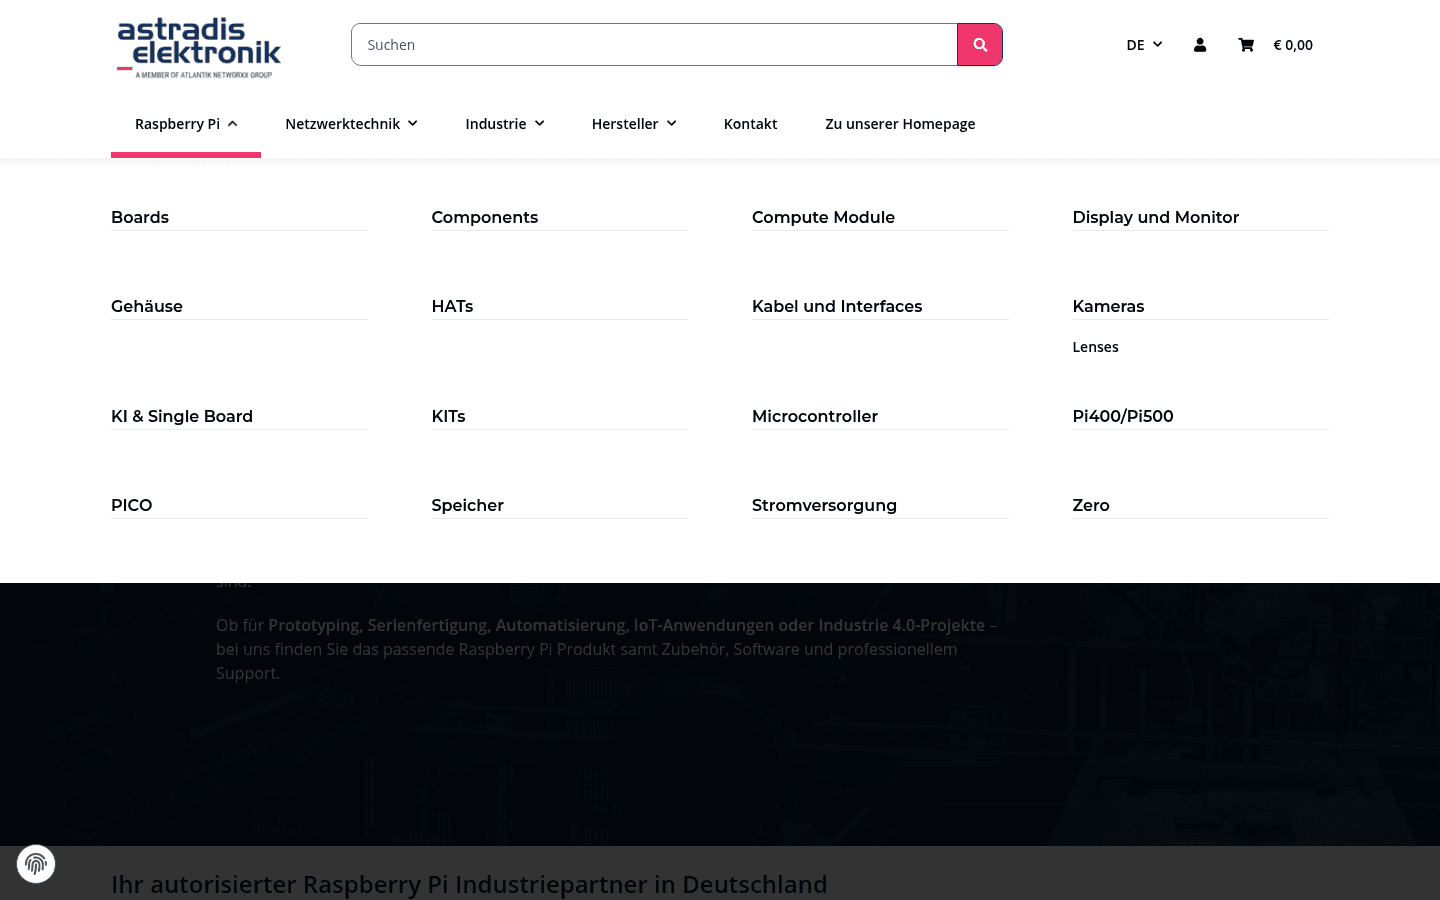Open the Compute Module category
This screenshot has height=900, width=1440.
[823, 217]
